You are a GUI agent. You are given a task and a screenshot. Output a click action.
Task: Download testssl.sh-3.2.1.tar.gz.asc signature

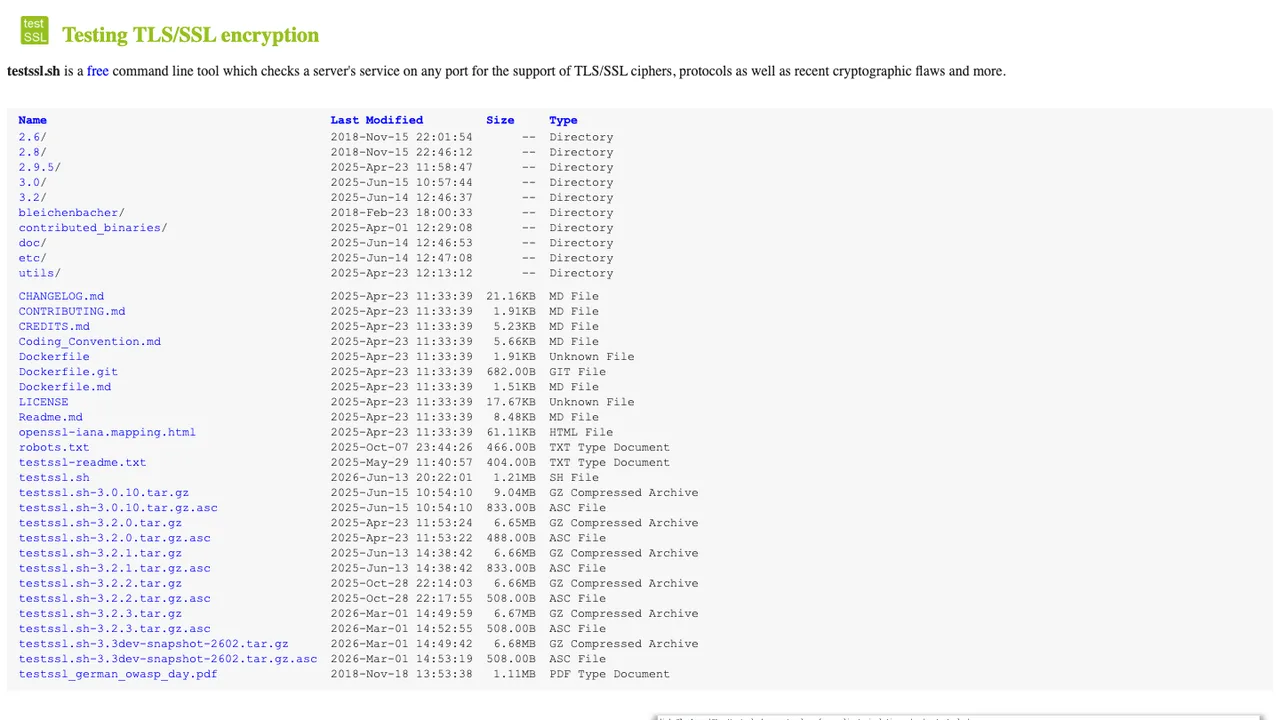114,567
